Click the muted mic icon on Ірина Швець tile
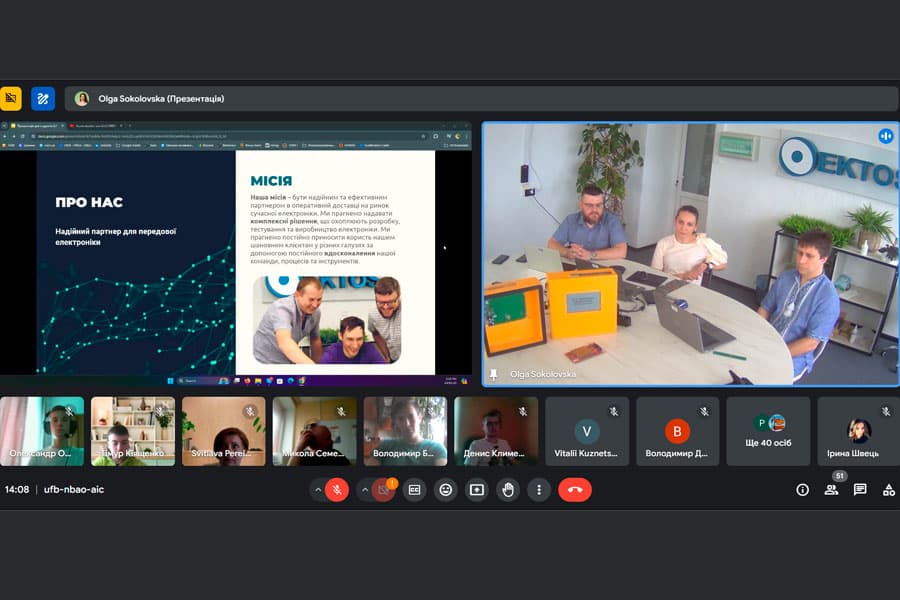Viewport: 900px width, 600px height. tap(886, 411)
